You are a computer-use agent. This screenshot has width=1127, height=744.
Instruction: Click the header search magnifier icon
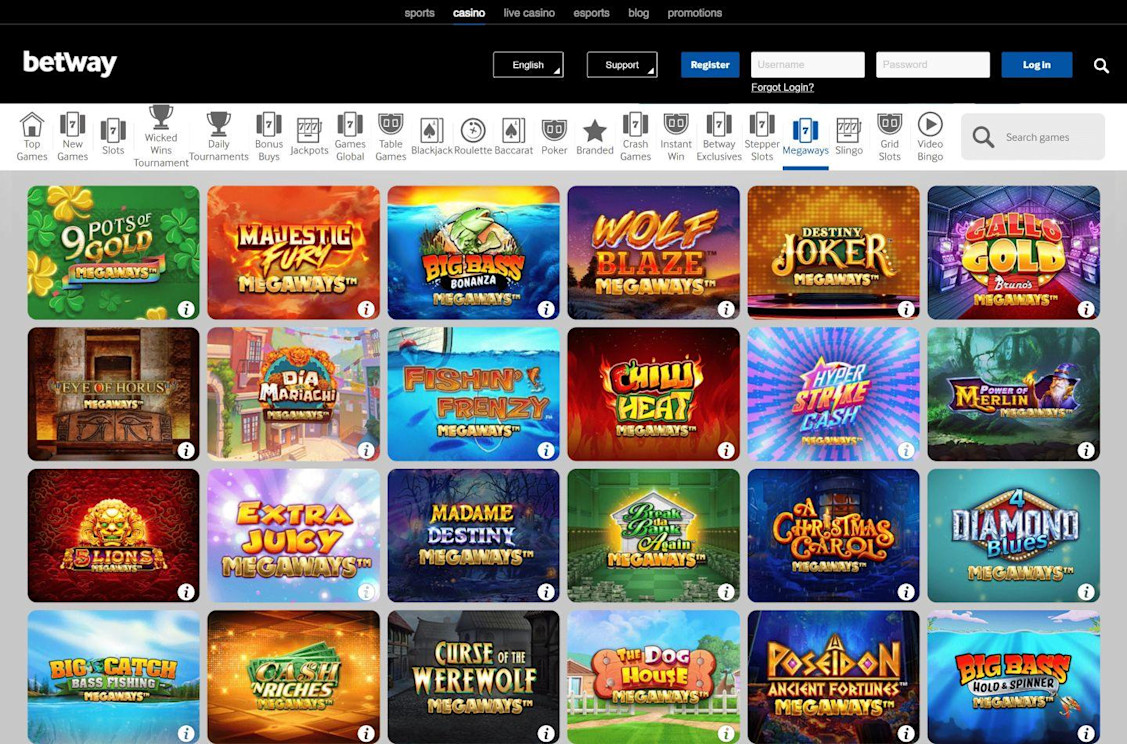pyautogui.click(x=1101, y=65)
